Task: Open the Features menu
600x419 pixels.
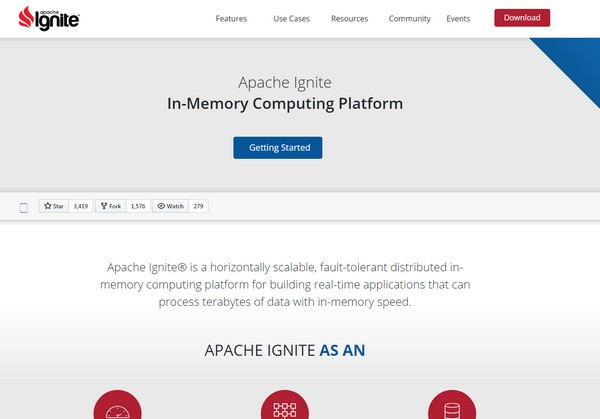Action: click(231, 18)
